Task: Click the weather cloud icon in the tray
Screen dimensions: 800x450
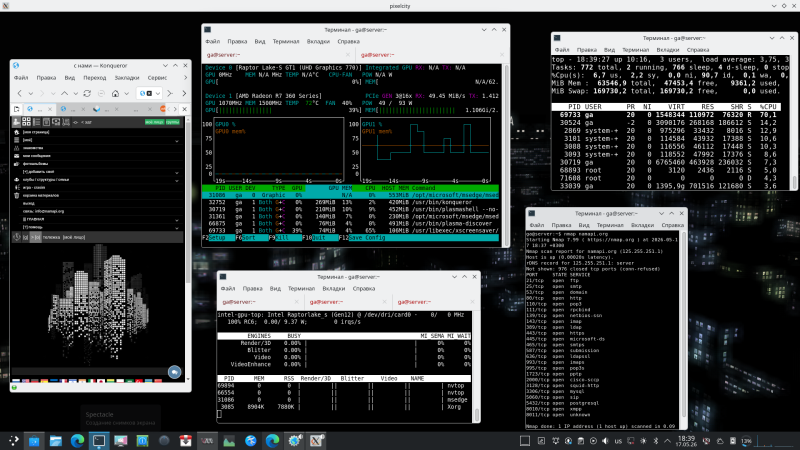Action: [720, 441]
